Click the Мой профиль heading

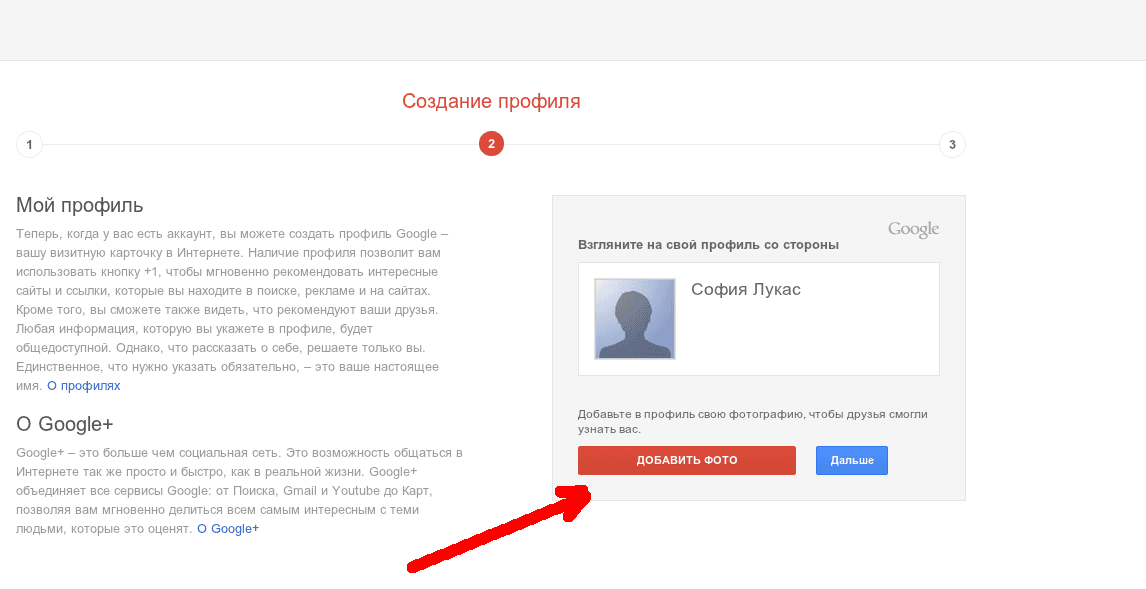click(80, 205)
